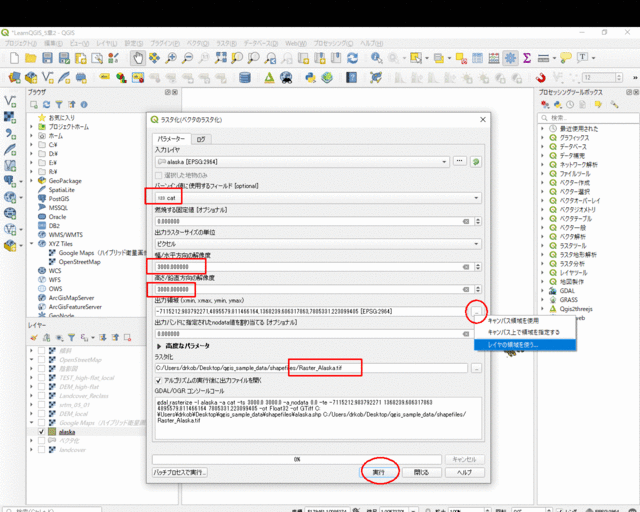Viewport: 640px width, 512px height.
Task: Open the input layer alaska dropdown
Action: (302, 162)
